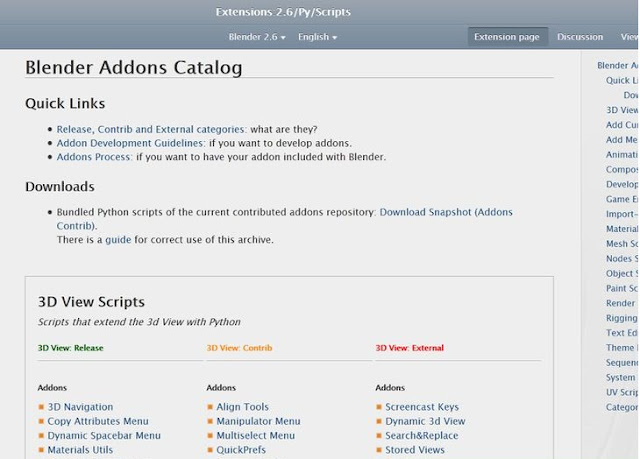
Task: Jump to System in sidebar contents
Action: 620,377
